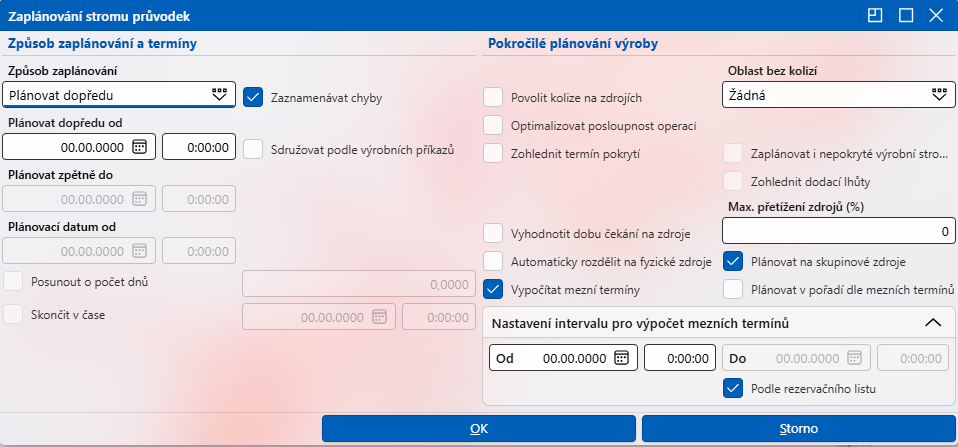This screenshot has width=958, height=447.
Task: Open the Žádná collision area dropdown
Action: click(x=838, y=95)
